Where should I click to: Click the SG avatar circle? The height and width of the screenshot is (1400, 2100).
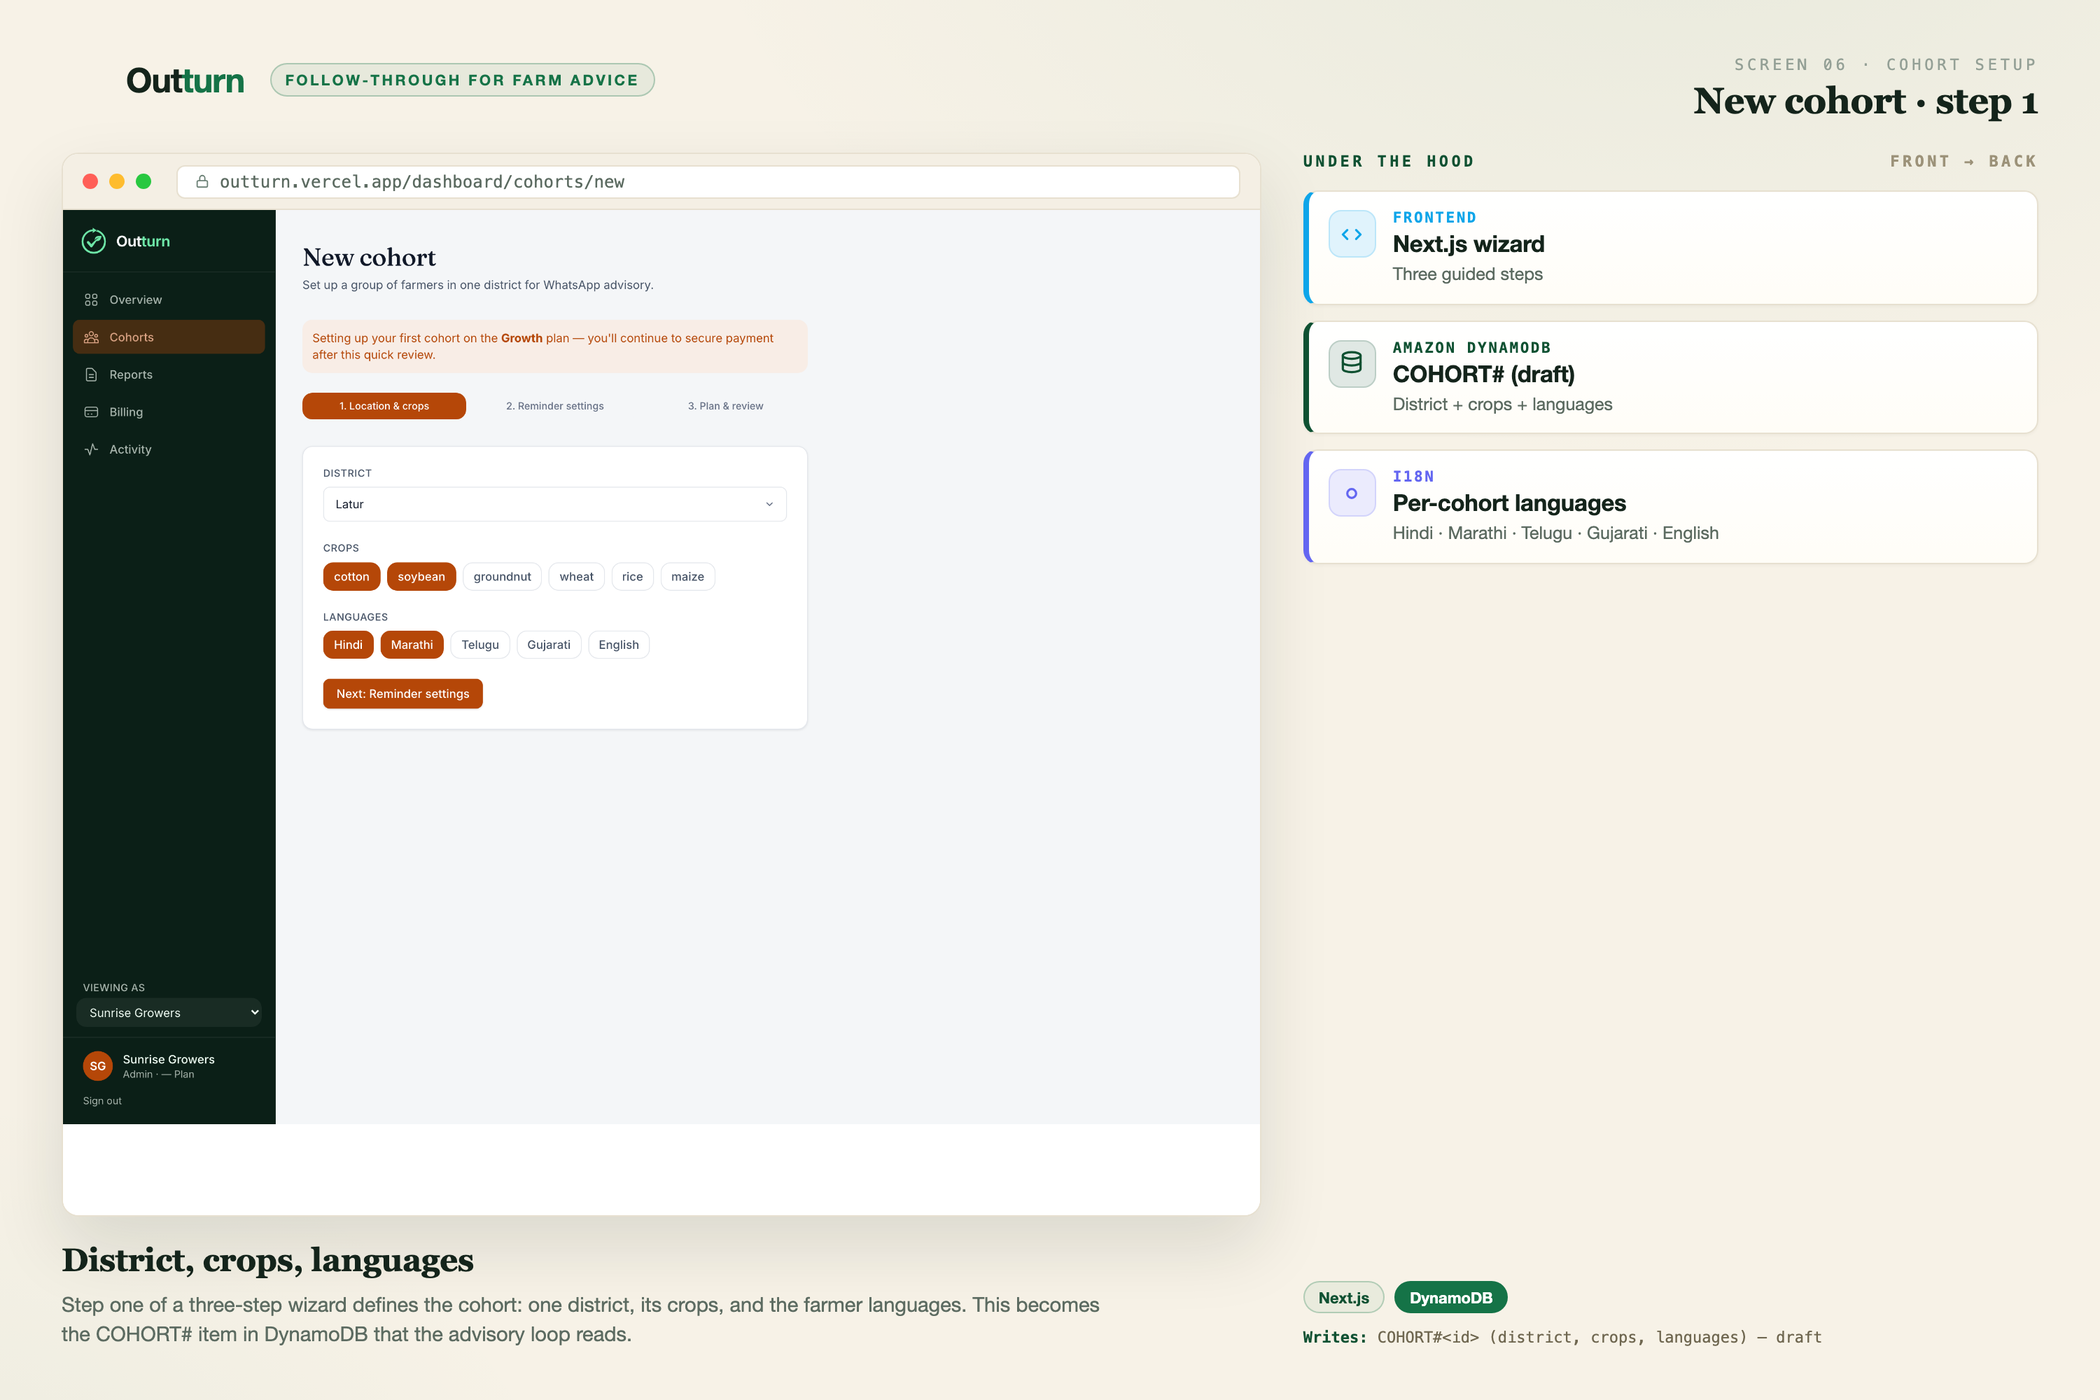coord(97,1066)
